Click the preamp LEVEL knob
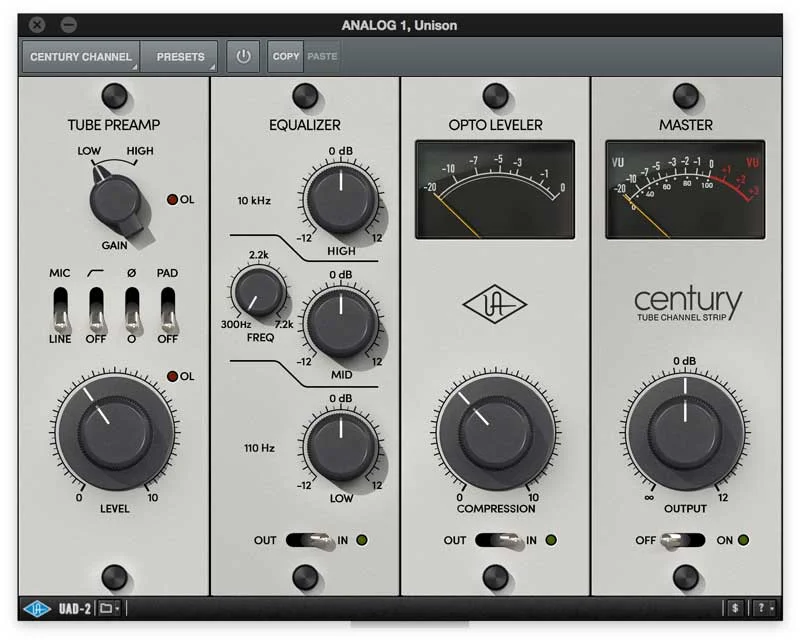This screenshot has width=800, height=642. pyautogui.click(x=115, y=434)
